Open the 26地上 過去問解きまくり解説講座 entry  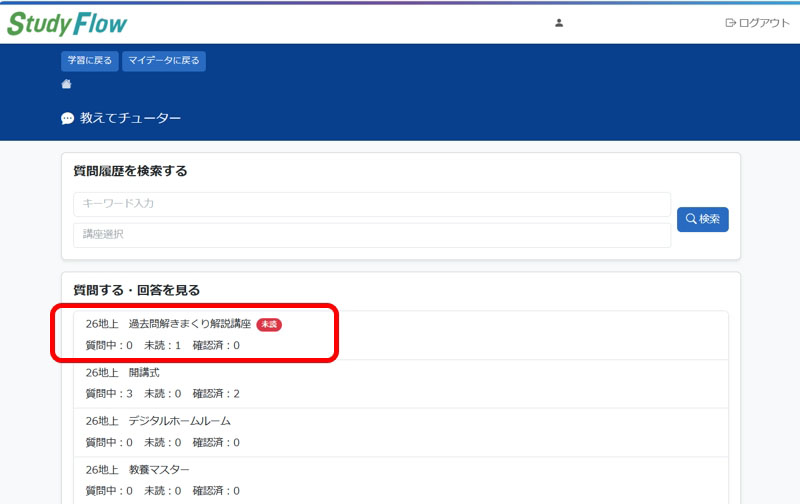pos(168,324)
